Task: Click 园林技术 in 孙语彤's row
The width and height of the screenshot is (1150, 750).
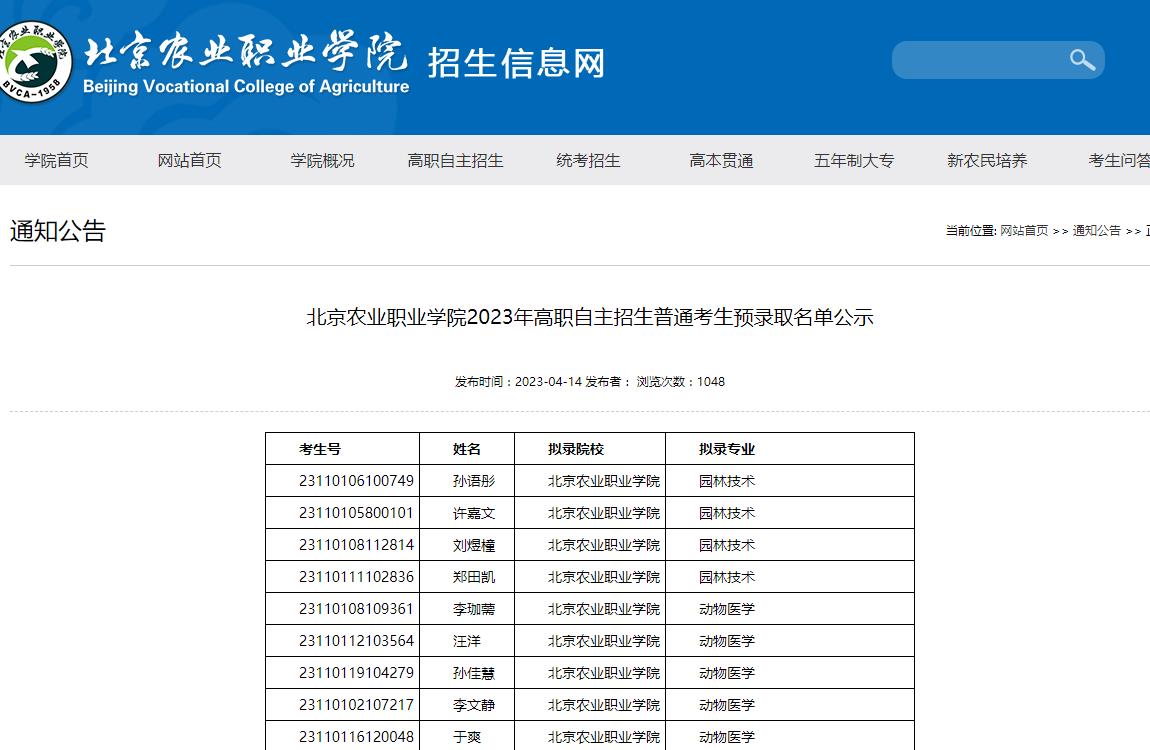Action: click(x=727, y=481)
